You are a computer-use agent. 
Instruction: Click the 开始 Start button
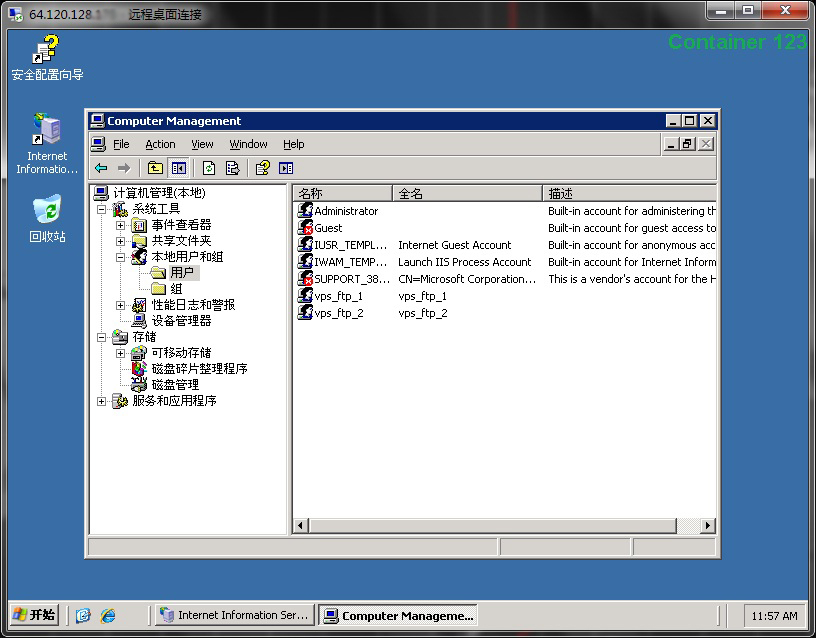[34, 615]
